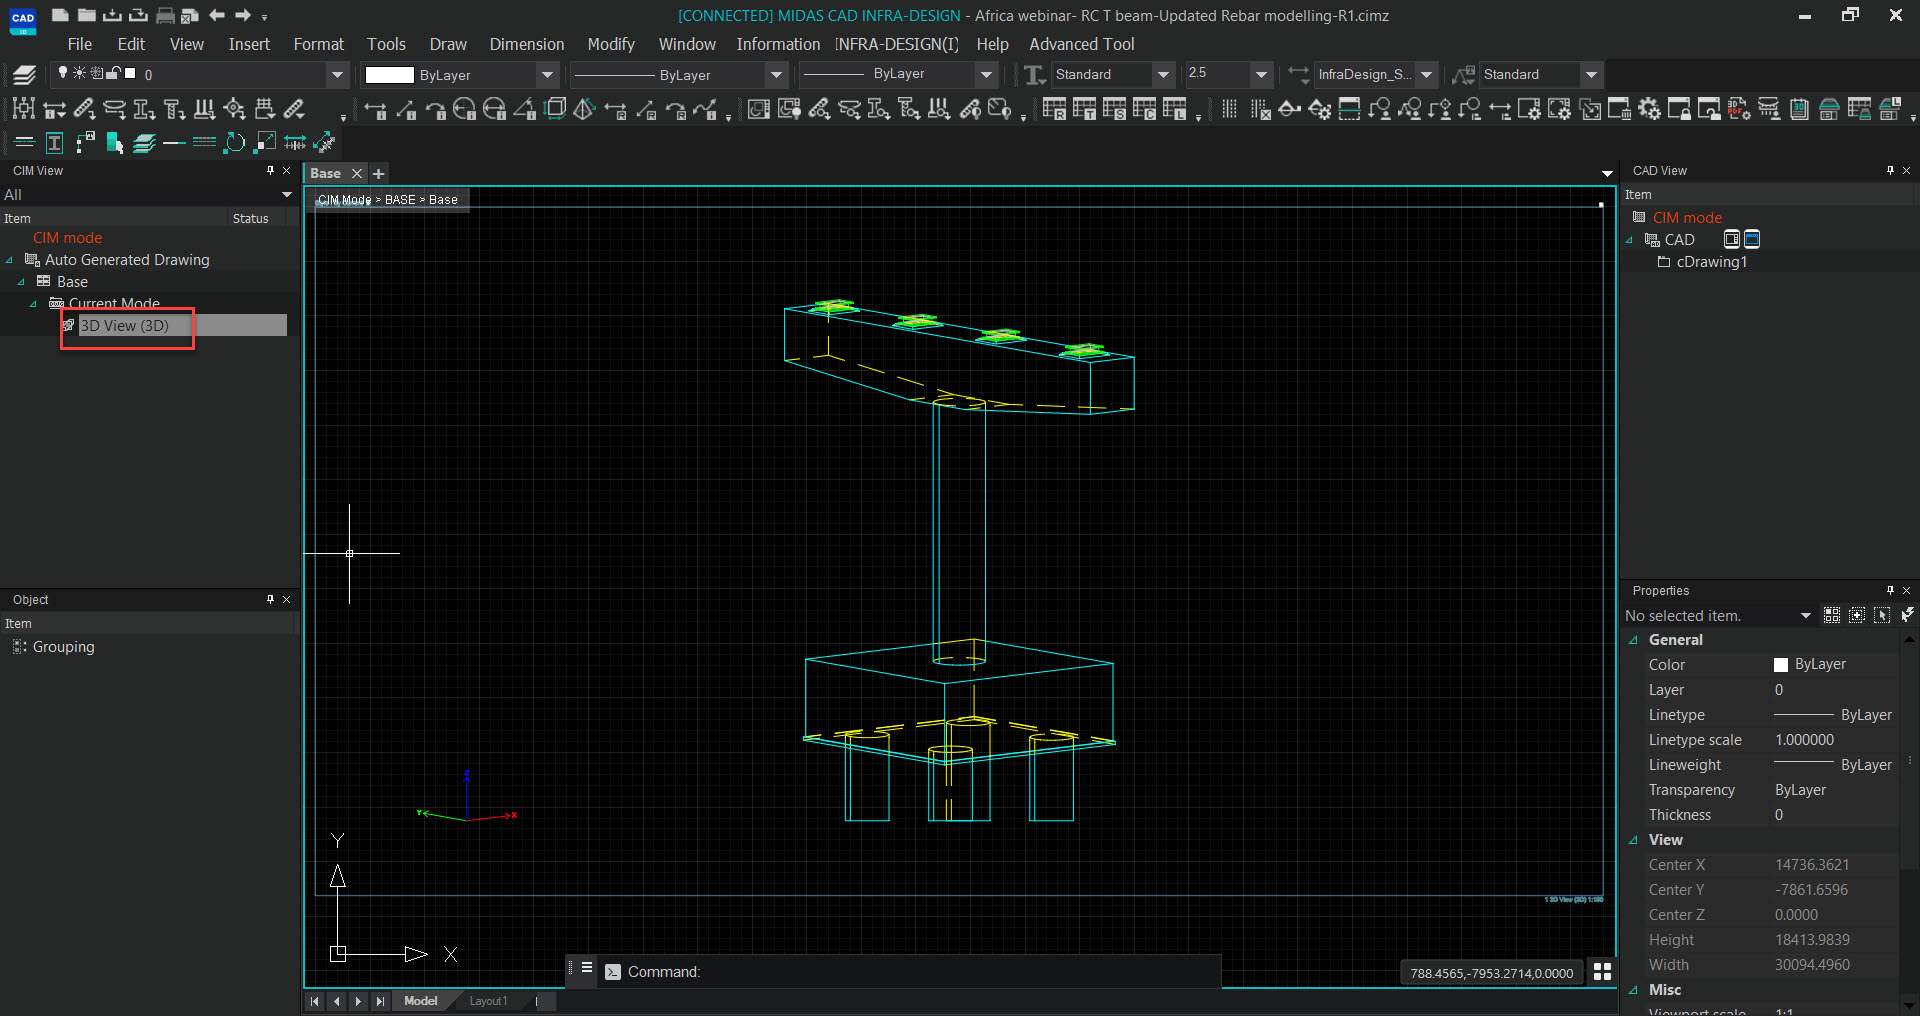Toggle the layer lightbulb on/off icon
Screen dimensions: 1920x1016
tap(63, 72)
